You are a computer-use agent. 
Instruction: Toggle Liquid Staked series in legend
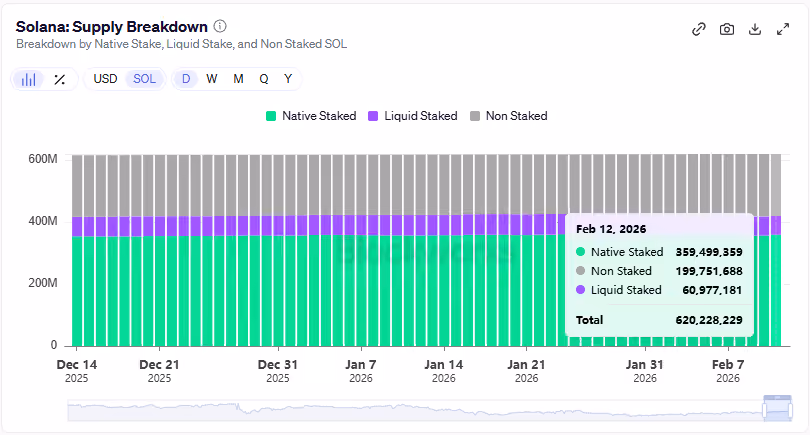coord(413,116)
